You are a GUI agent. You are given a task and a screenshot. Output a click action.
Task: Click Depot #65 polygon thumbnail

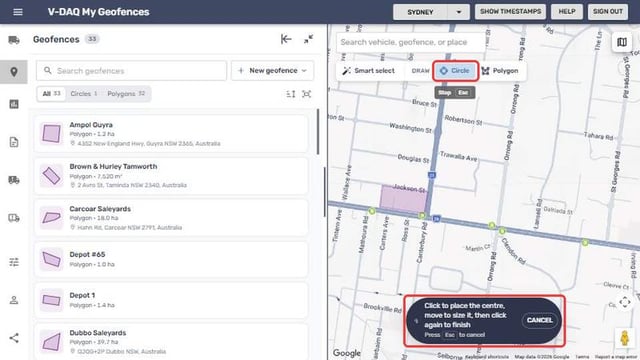click(x=51, y=259)
